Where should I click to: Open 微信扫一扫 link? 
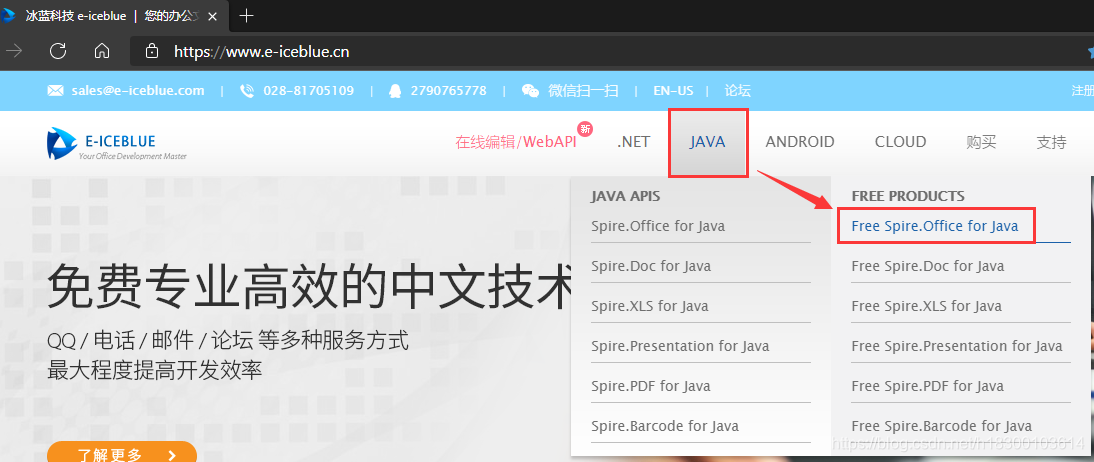[583, 91]
